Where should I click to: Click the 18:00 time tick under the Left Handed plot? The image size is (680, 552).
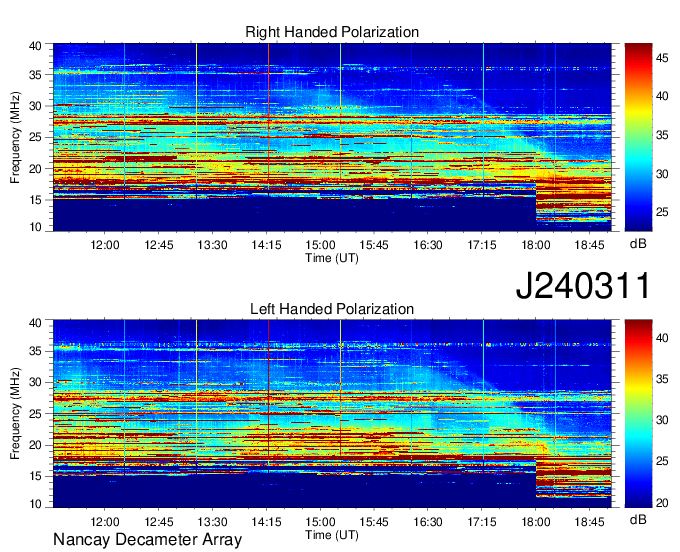coord(536,522)
